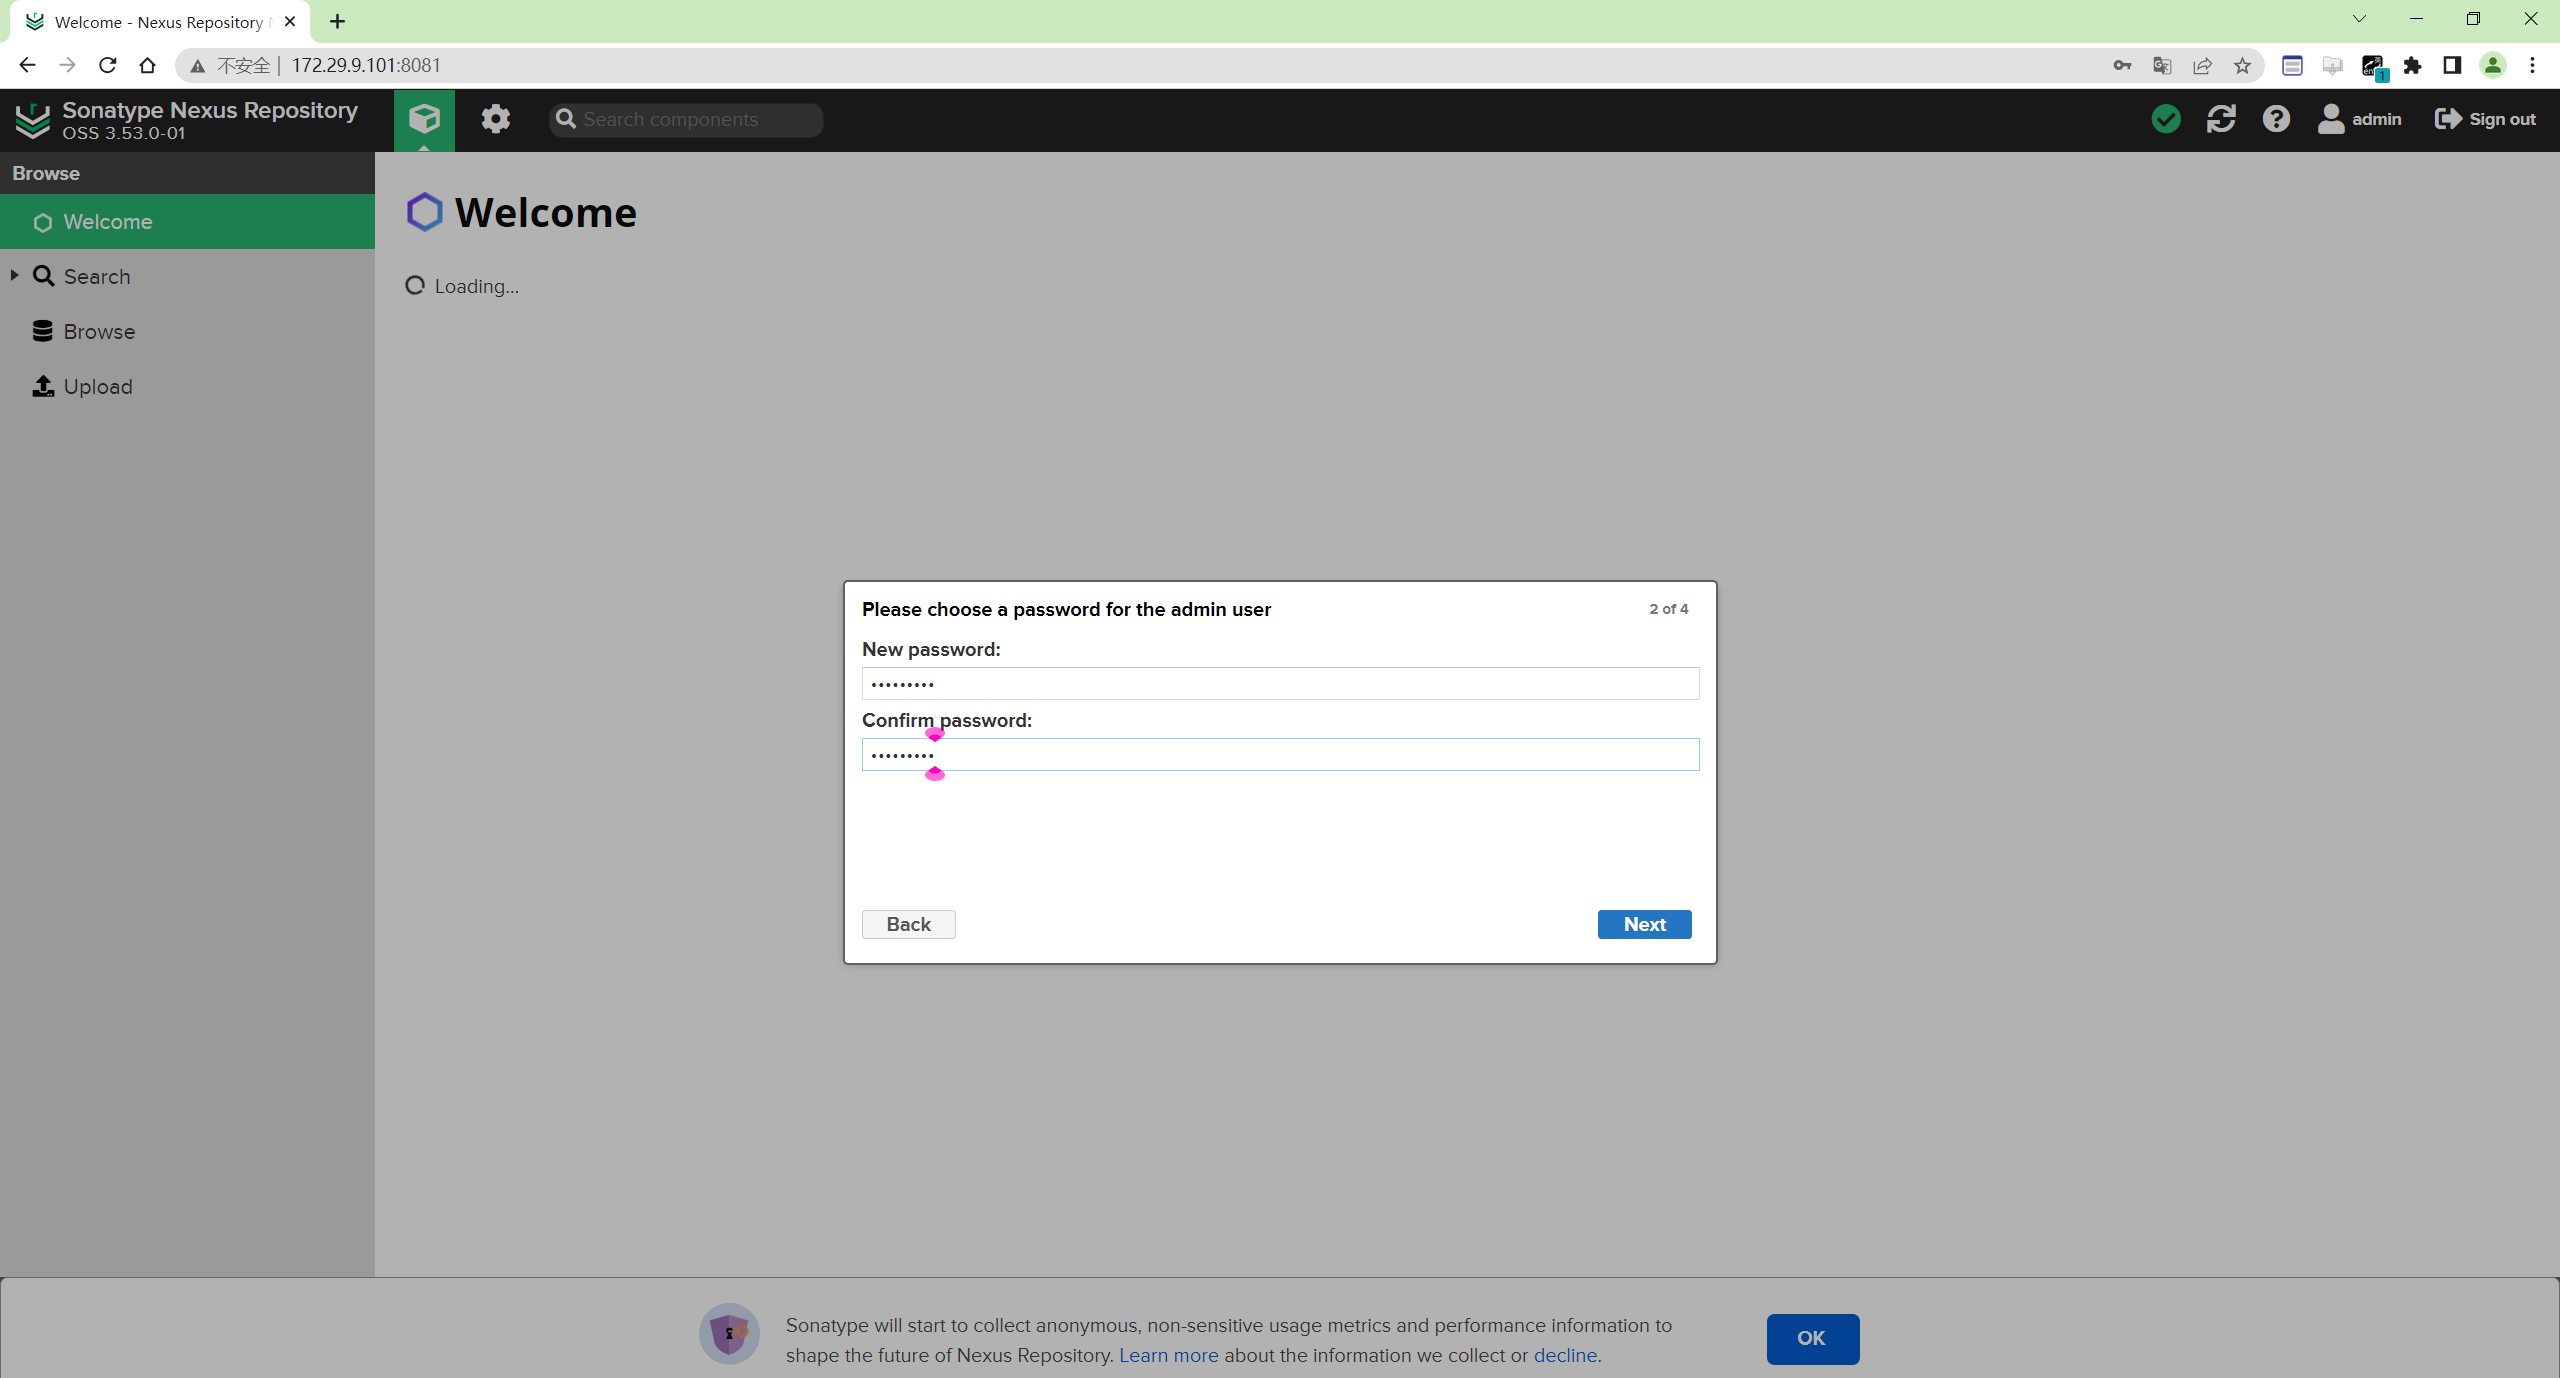Click the Next button to proceed
The width and height of the screenshot is (2560, 1378).
tap(1644, 923)
